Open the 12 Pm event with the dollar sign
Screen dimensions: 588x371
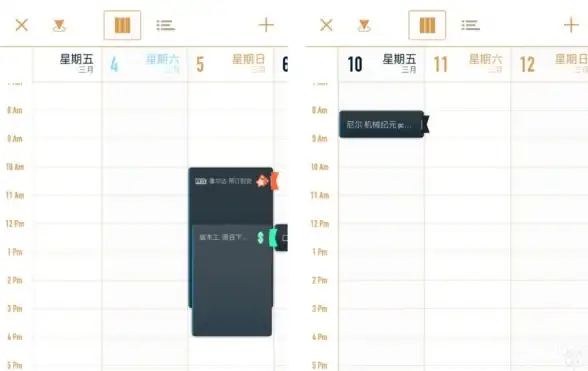point(232,280)
